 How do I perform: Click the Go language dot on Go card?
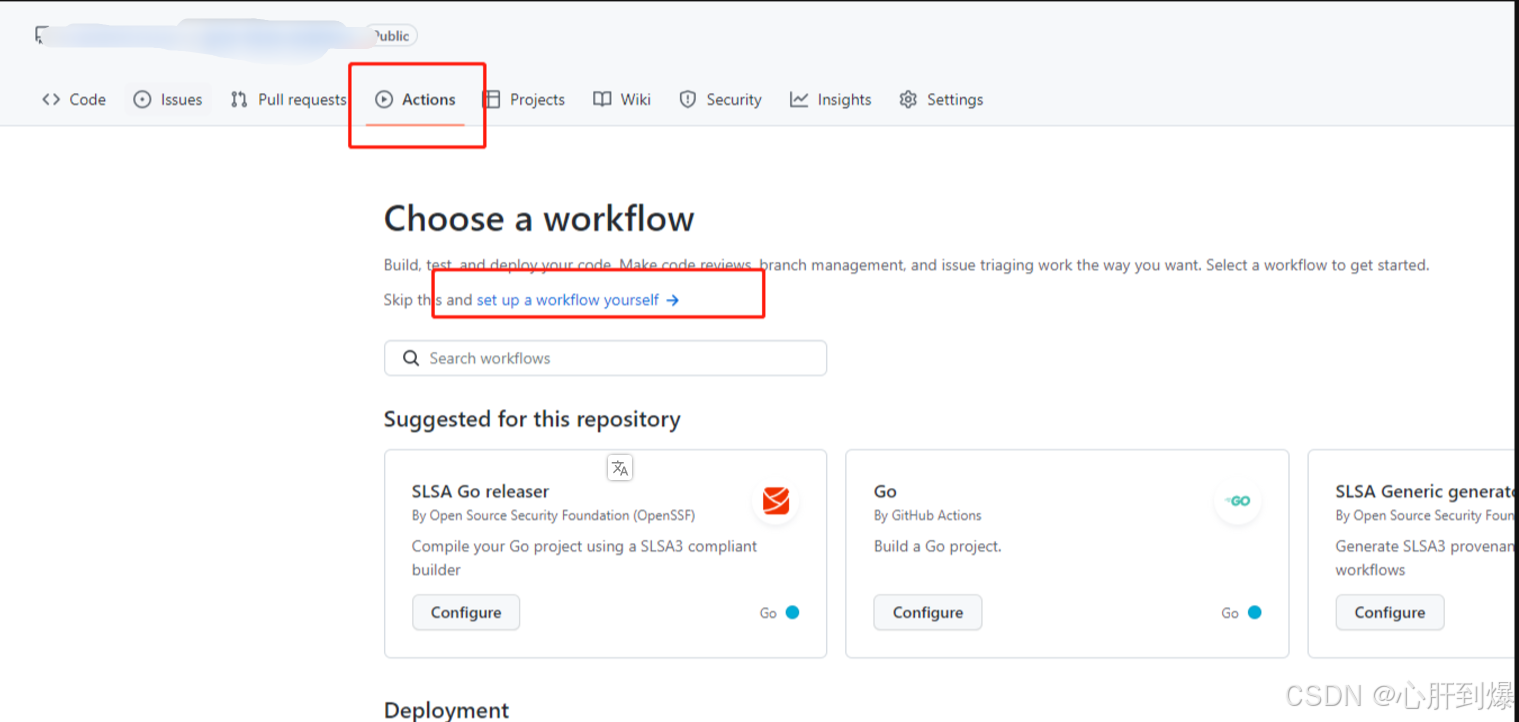pyautogui.click(x=1254, y=612)
